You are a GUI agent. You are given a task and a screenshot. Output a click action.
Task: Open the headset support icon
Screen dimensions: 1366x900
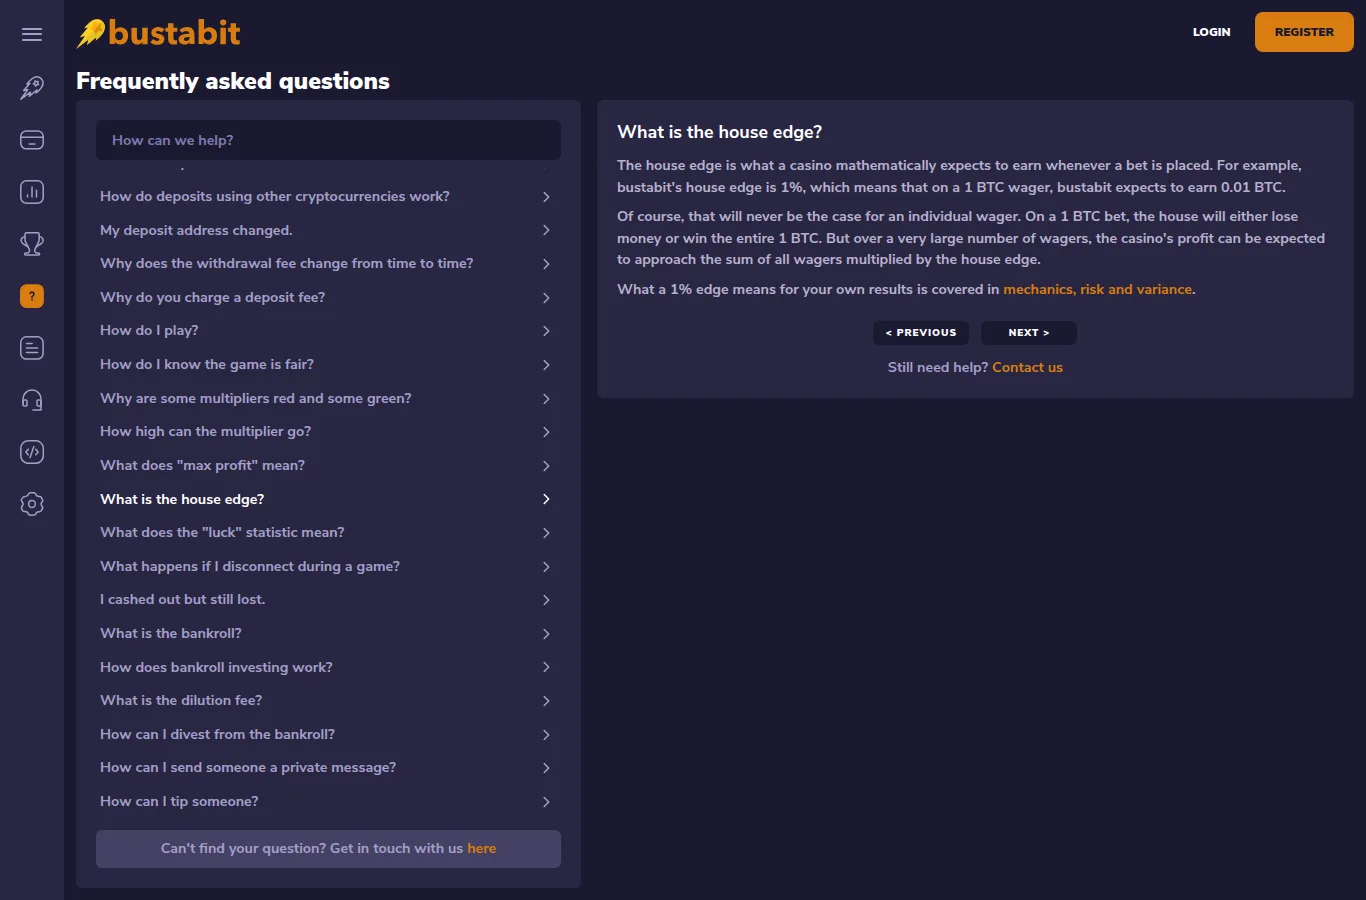coord(32,400)
